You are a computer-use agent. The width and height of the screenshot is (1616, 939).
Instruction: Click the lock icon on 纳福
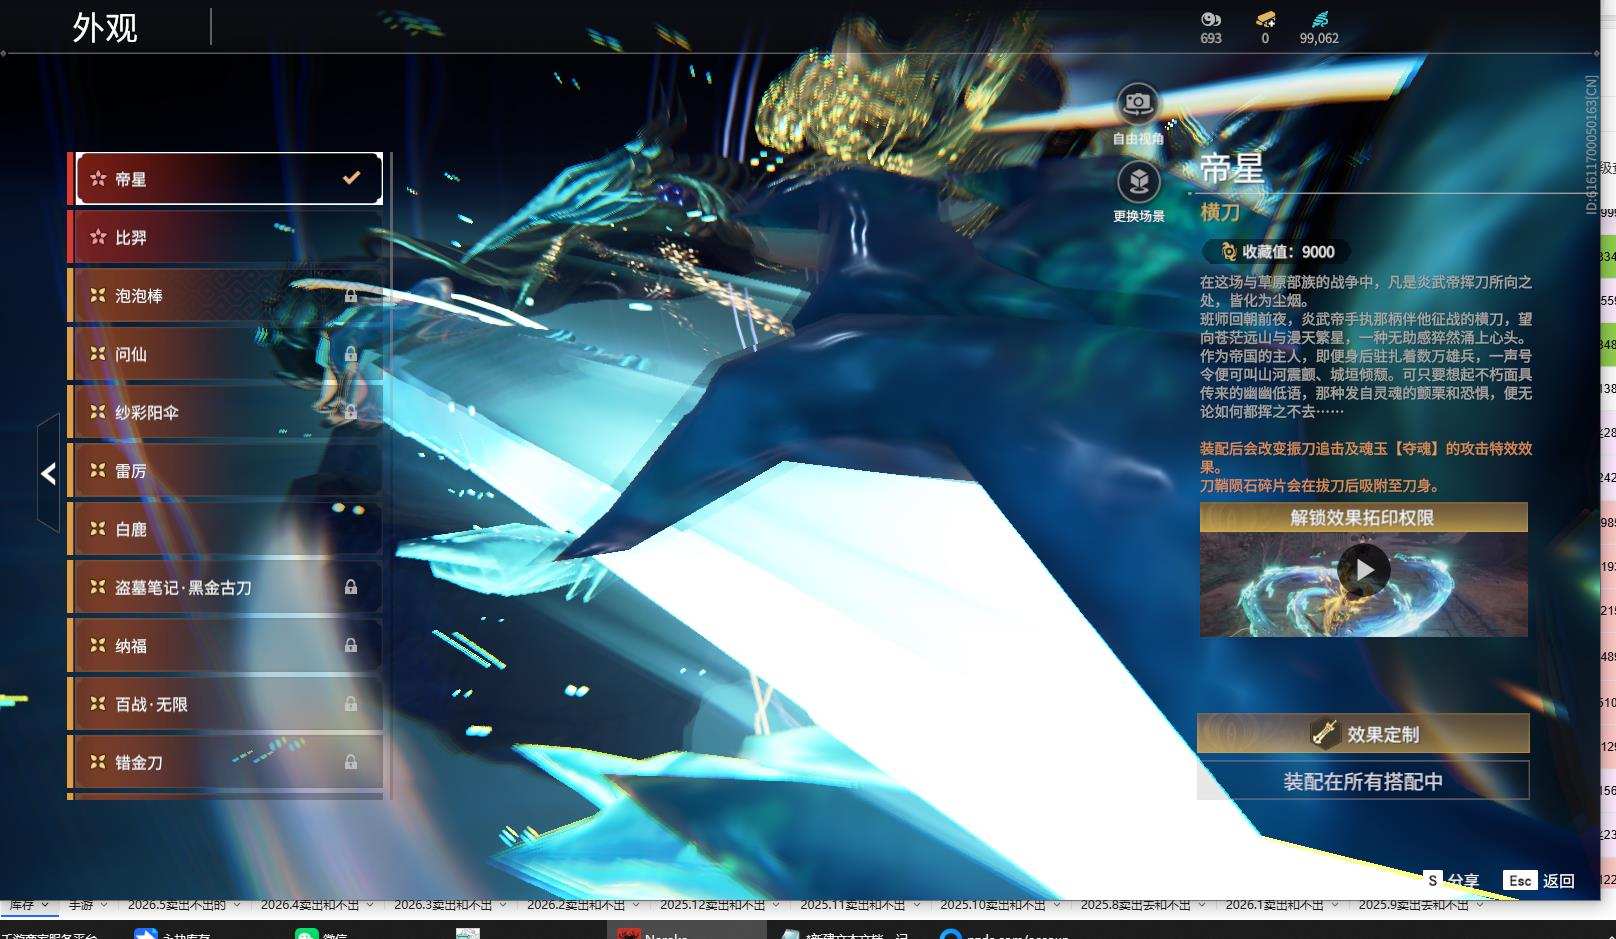tap(351, 646)
